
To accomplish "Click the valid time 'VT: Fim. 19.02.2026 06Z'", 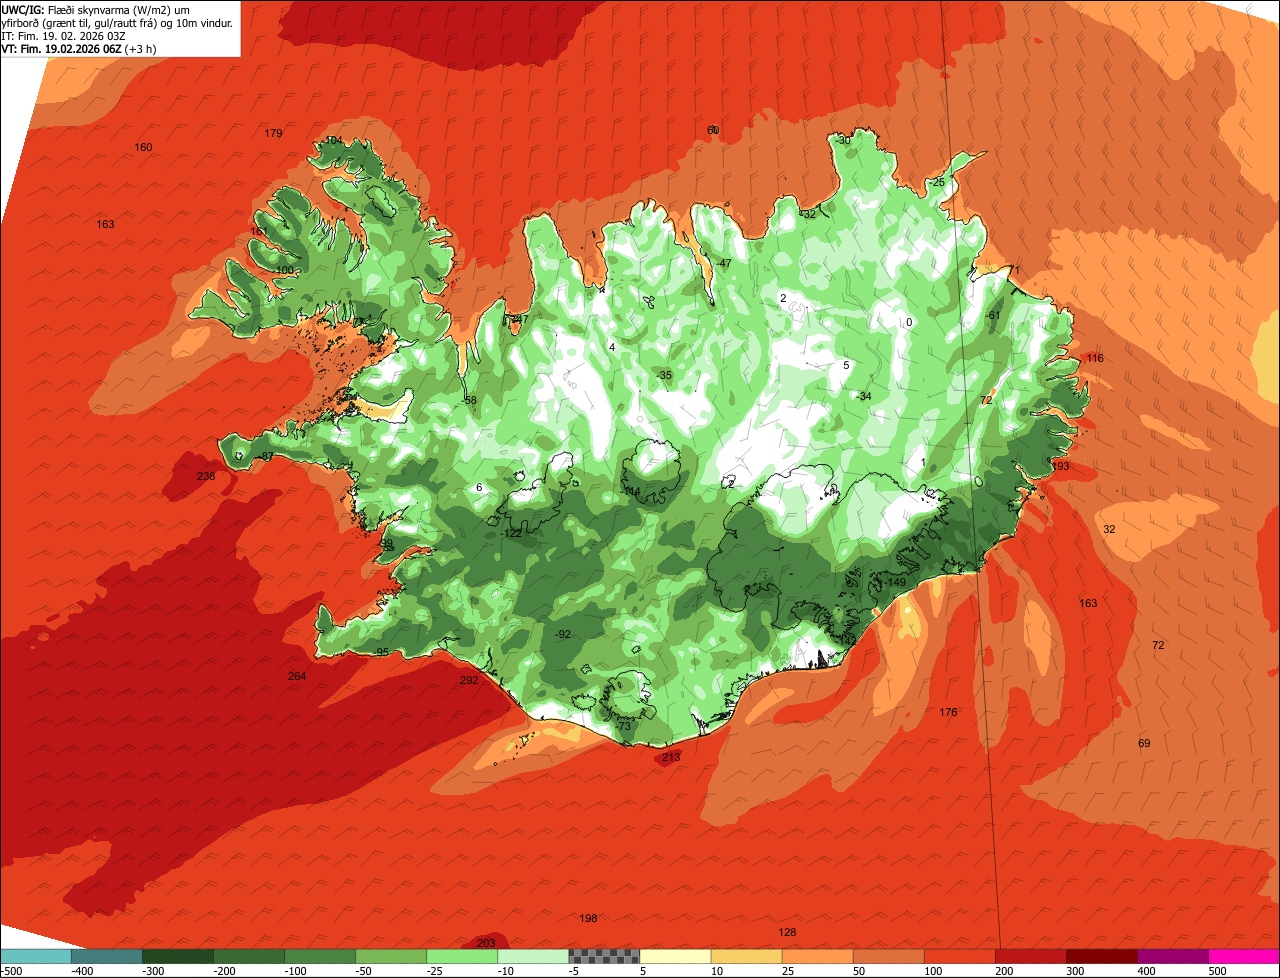I will click(61, 48).
